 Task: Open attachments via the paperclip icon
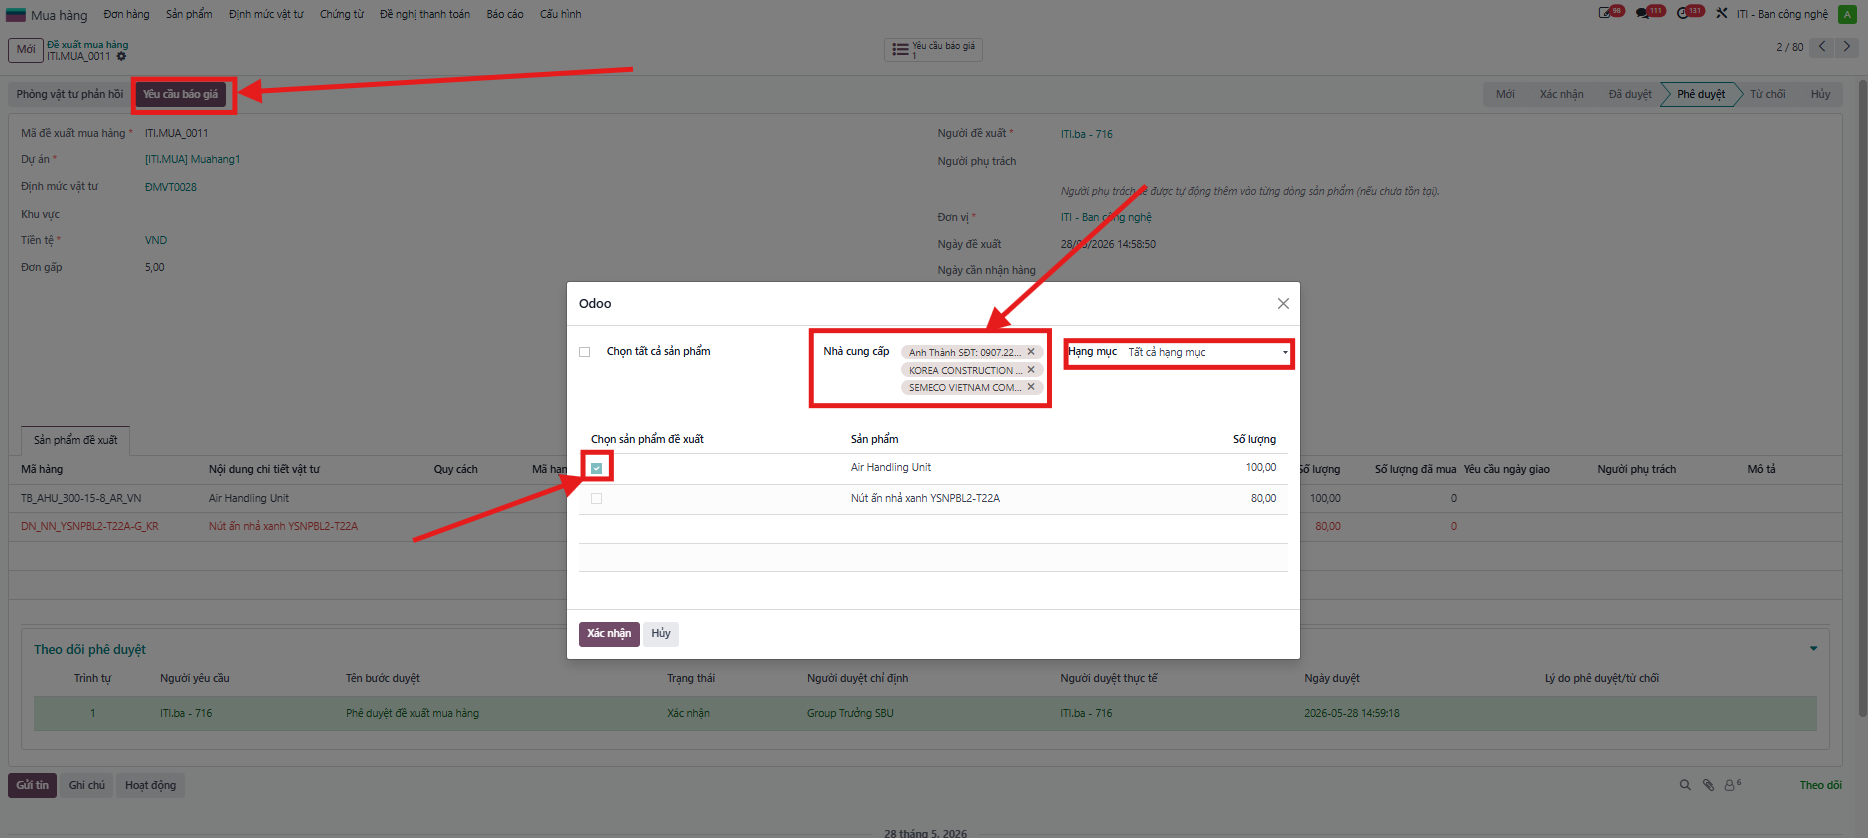[x=1709, y=785]
